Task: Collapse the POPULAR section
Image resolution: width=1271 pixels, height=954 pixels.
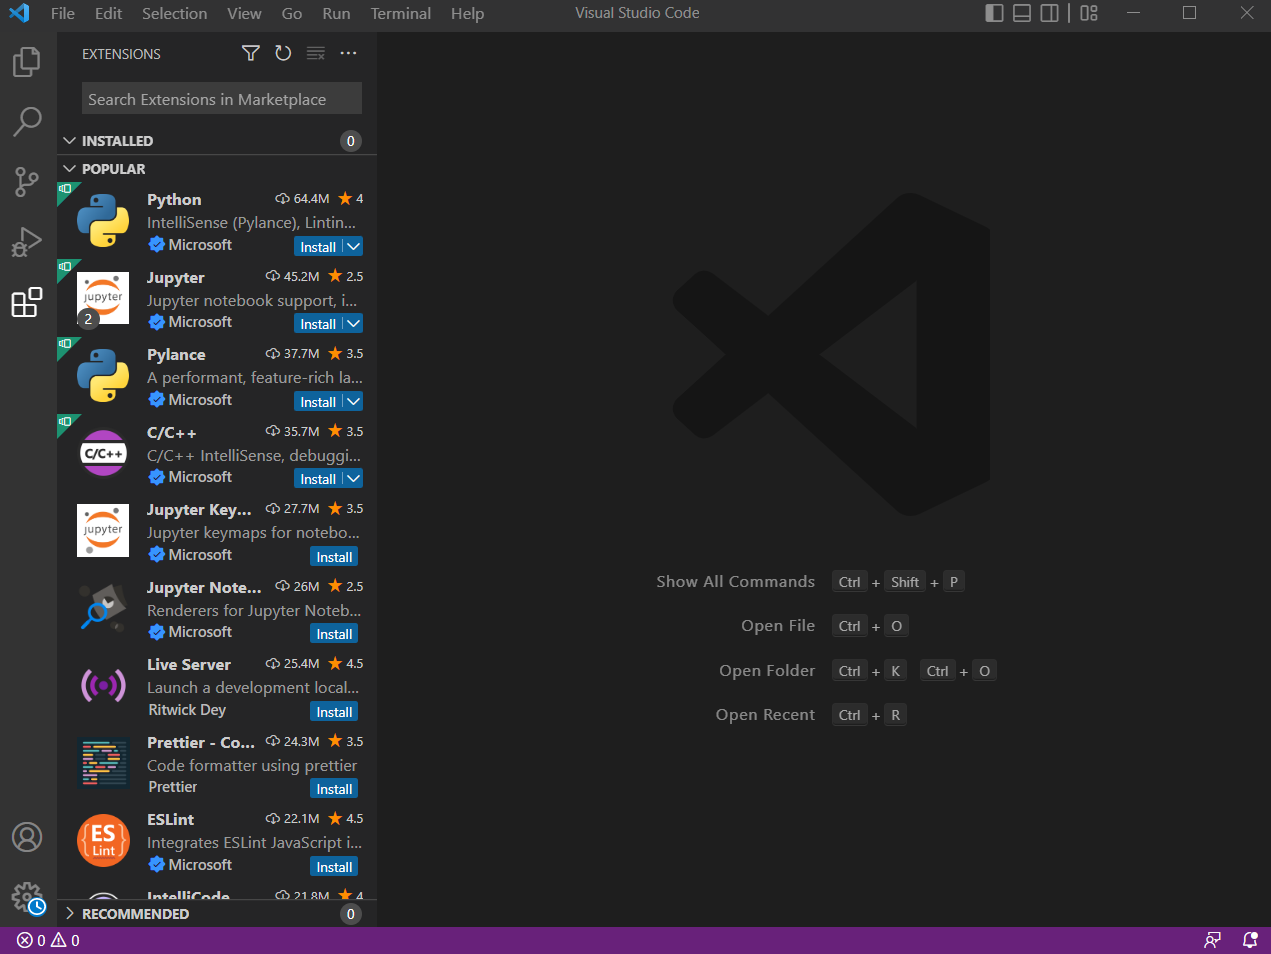Action: [x=70, y=169]
